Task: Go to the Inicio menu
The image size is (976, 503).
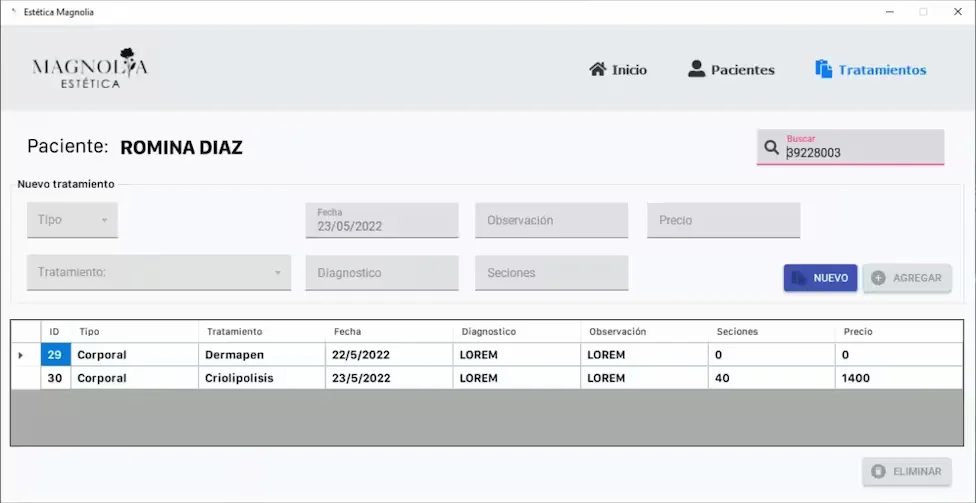Action: (x=618, y=70)
